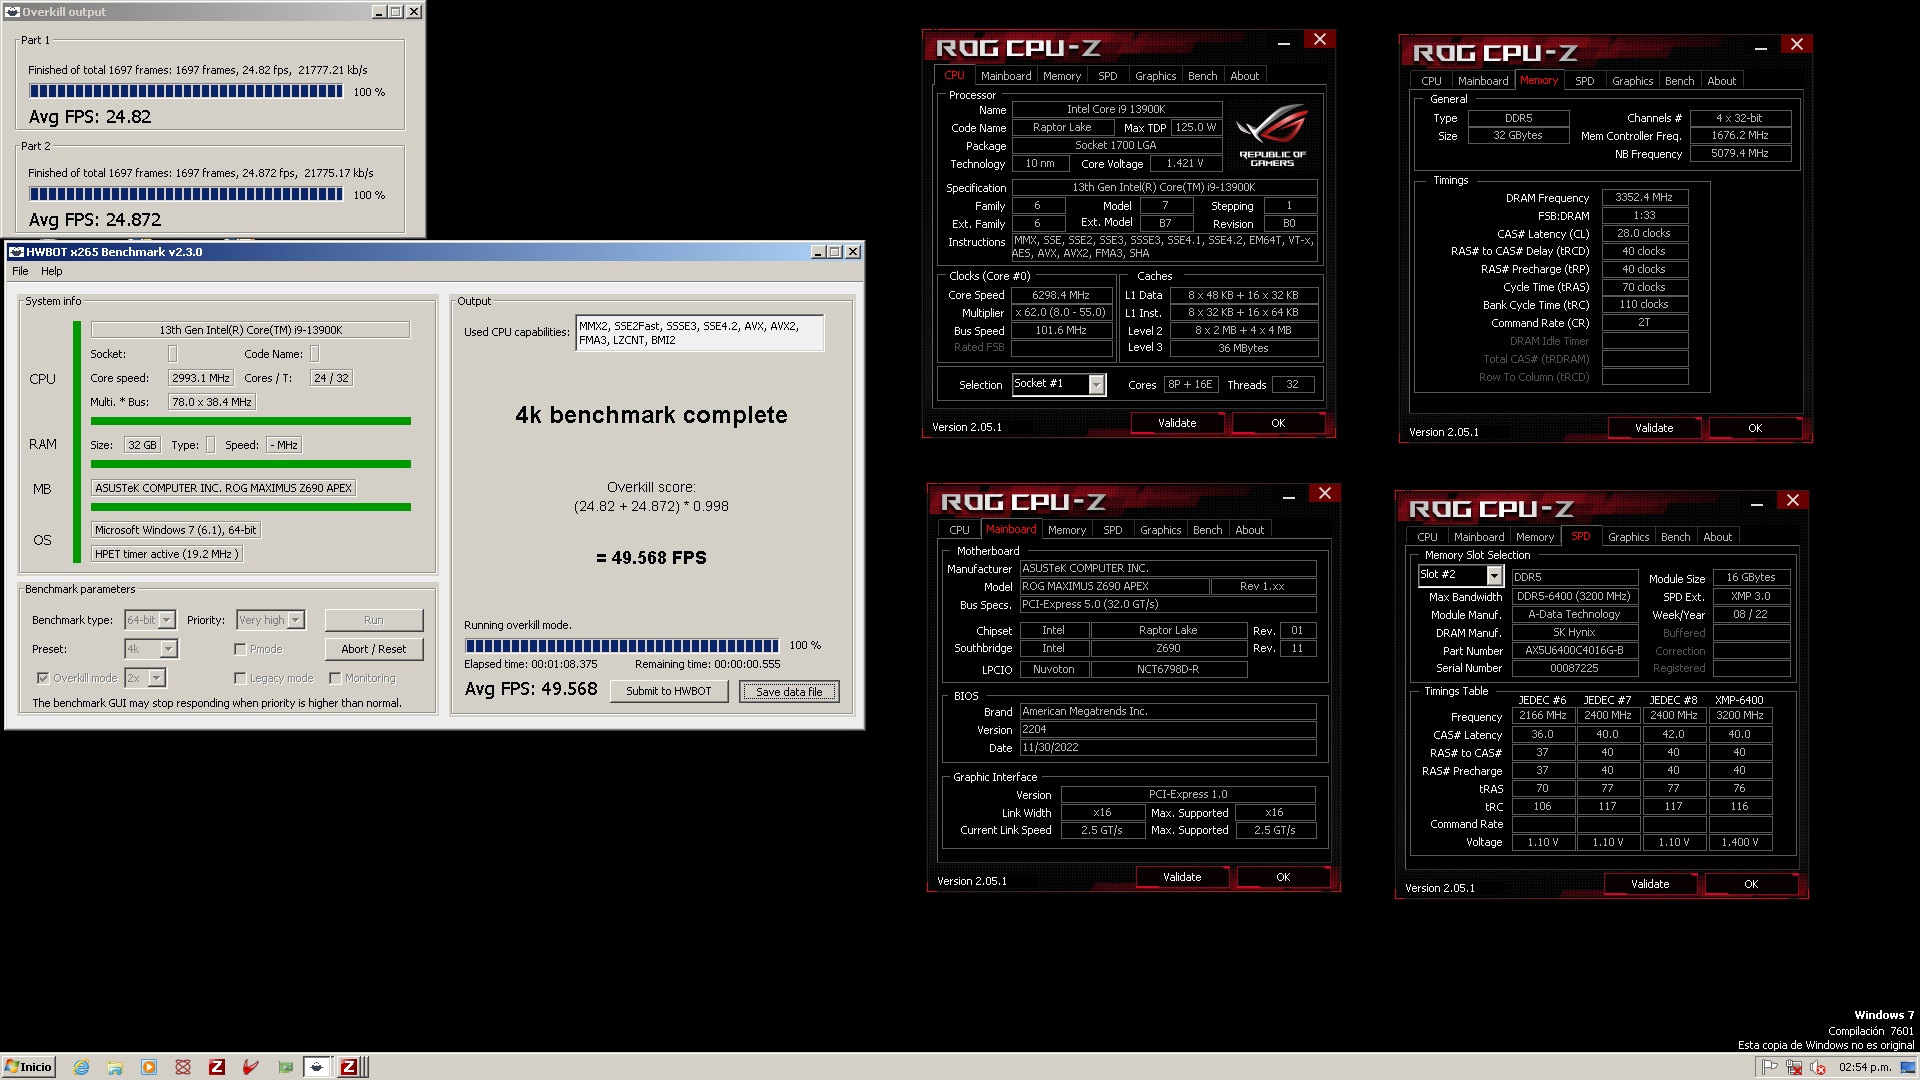Click the processor name field in HWBOT
Screen dimensions: 1920x1080
coord(250,330)
